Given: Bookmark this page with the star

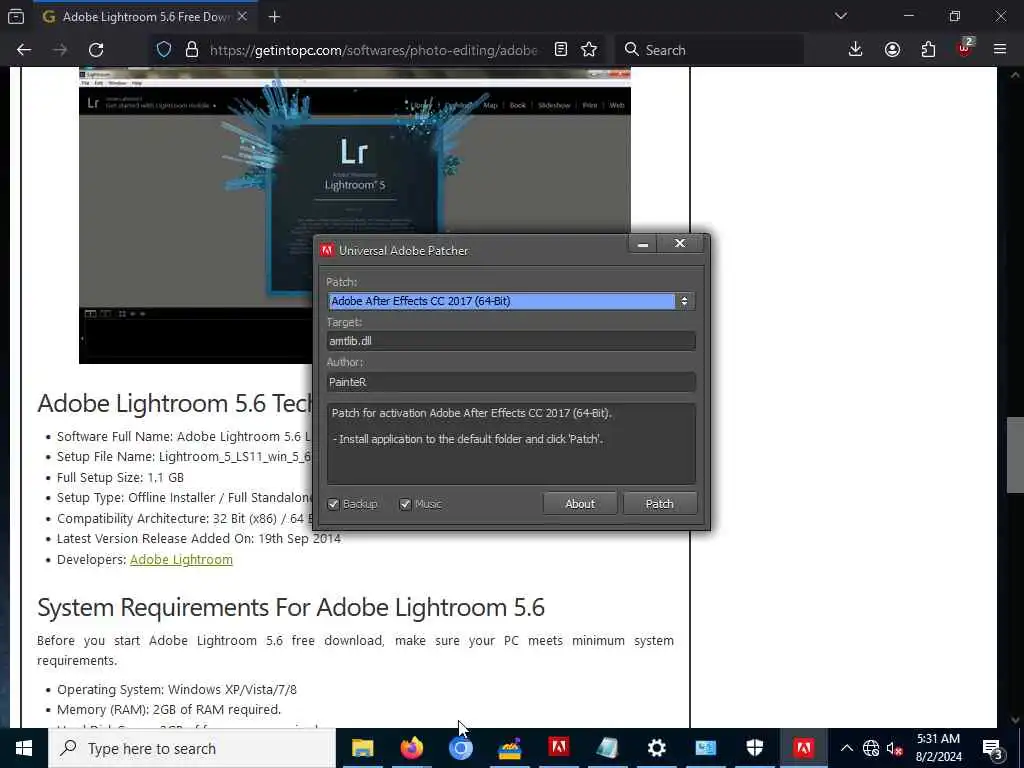Looking at the screenshot, I should click(x=589, y=50).
